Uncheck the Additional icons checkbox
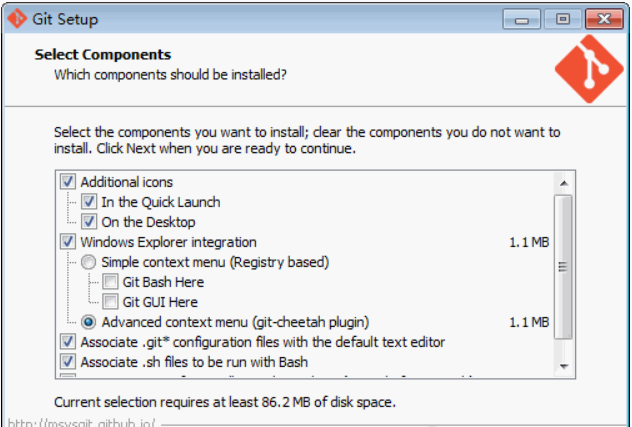Viewport: 632px width, 427px height. tap(68, 182)
